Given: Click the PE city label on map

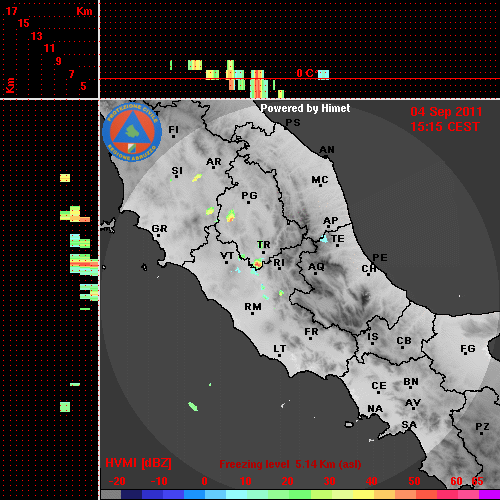Looking at the screenshot, I should 380,257.
